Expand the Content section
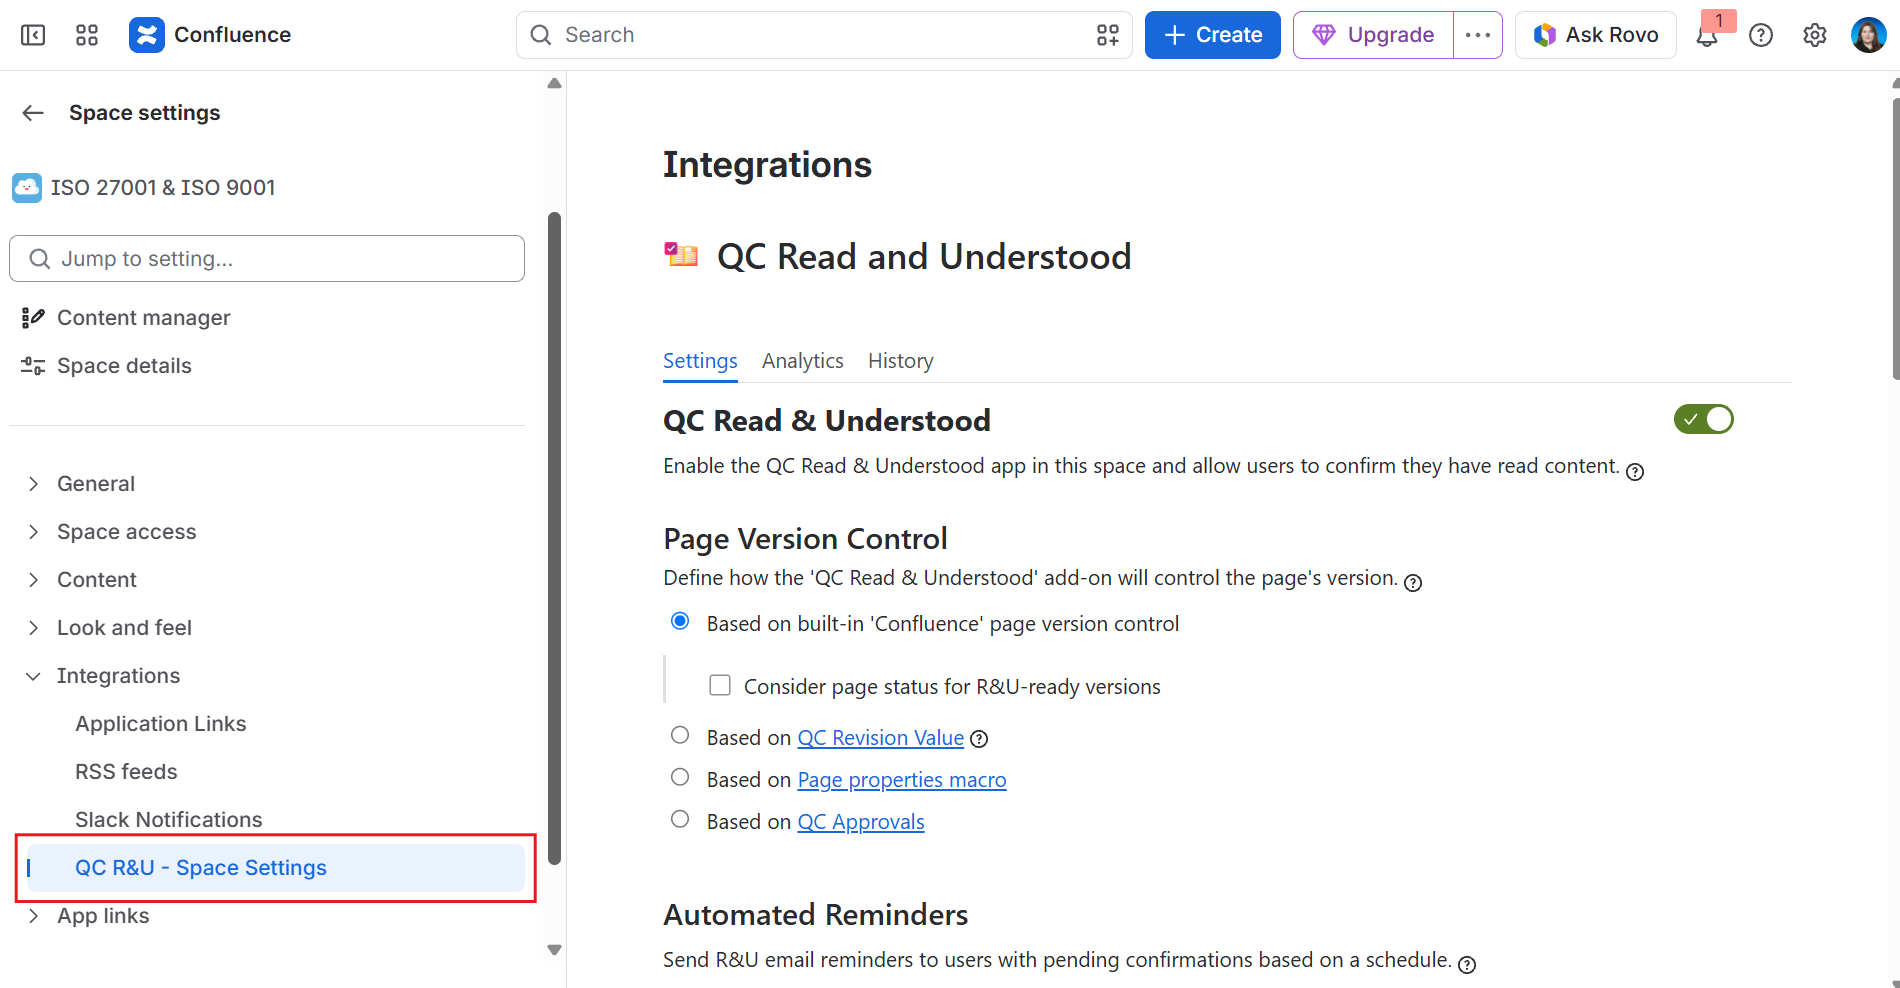This screenshot has width=1900, height=988. (33, 580)
